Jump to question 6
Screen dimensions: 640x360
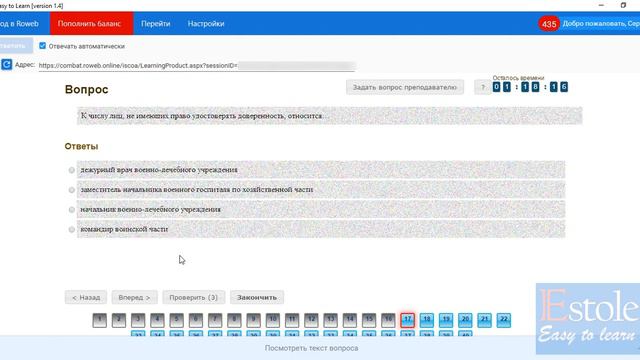point(196,320)
